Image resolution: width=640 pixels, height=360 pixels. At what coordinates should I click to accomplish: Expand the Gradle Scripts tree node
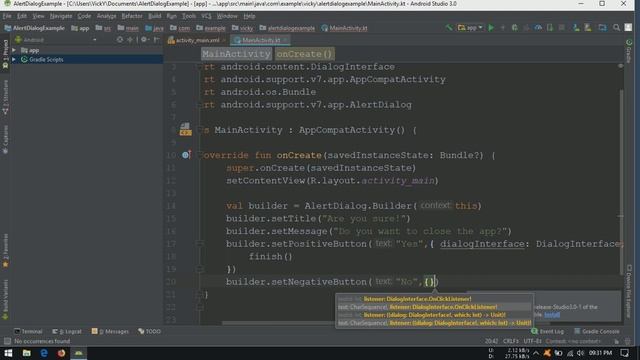click(x=14, y=60)
